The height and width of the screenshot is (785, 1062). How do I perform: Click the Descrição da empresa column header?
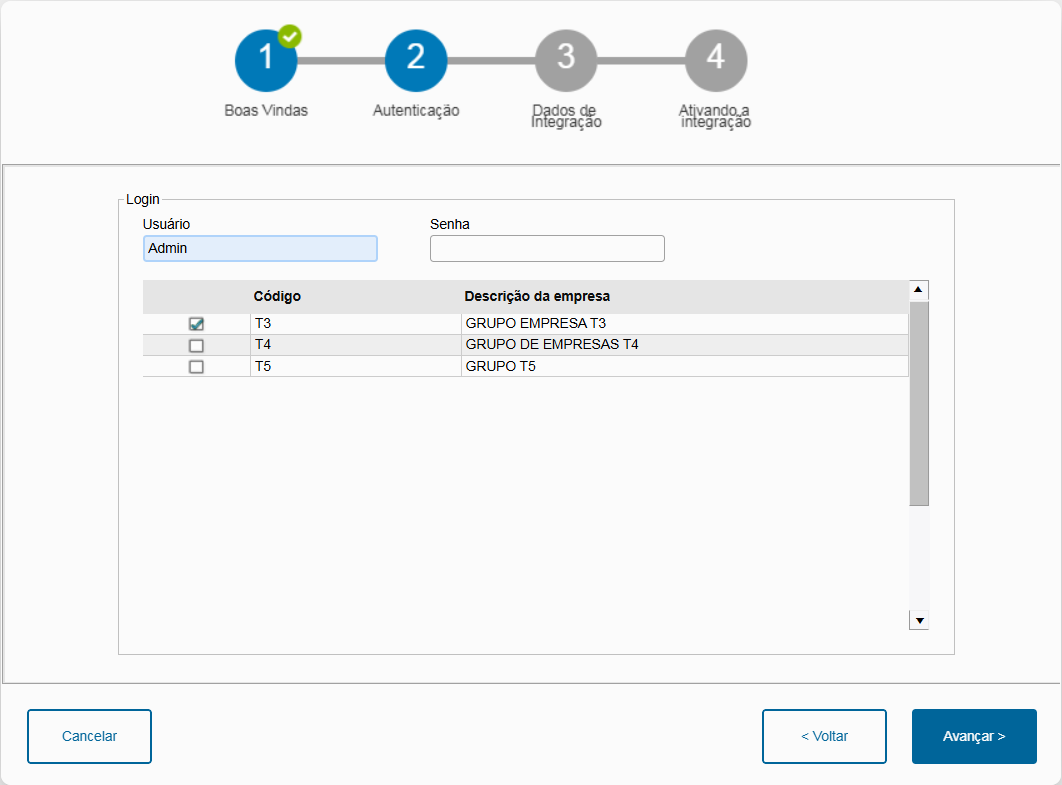tap(537, 297)
